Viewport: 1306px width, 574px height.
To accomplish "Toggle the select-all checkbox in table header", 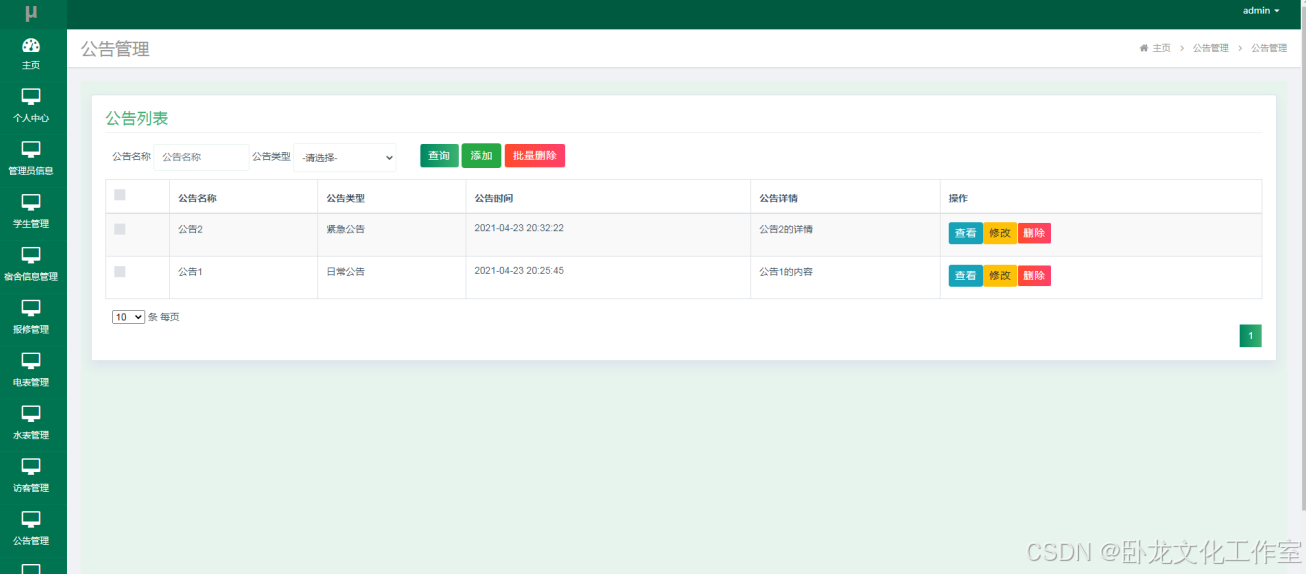I will click(120, 195).
